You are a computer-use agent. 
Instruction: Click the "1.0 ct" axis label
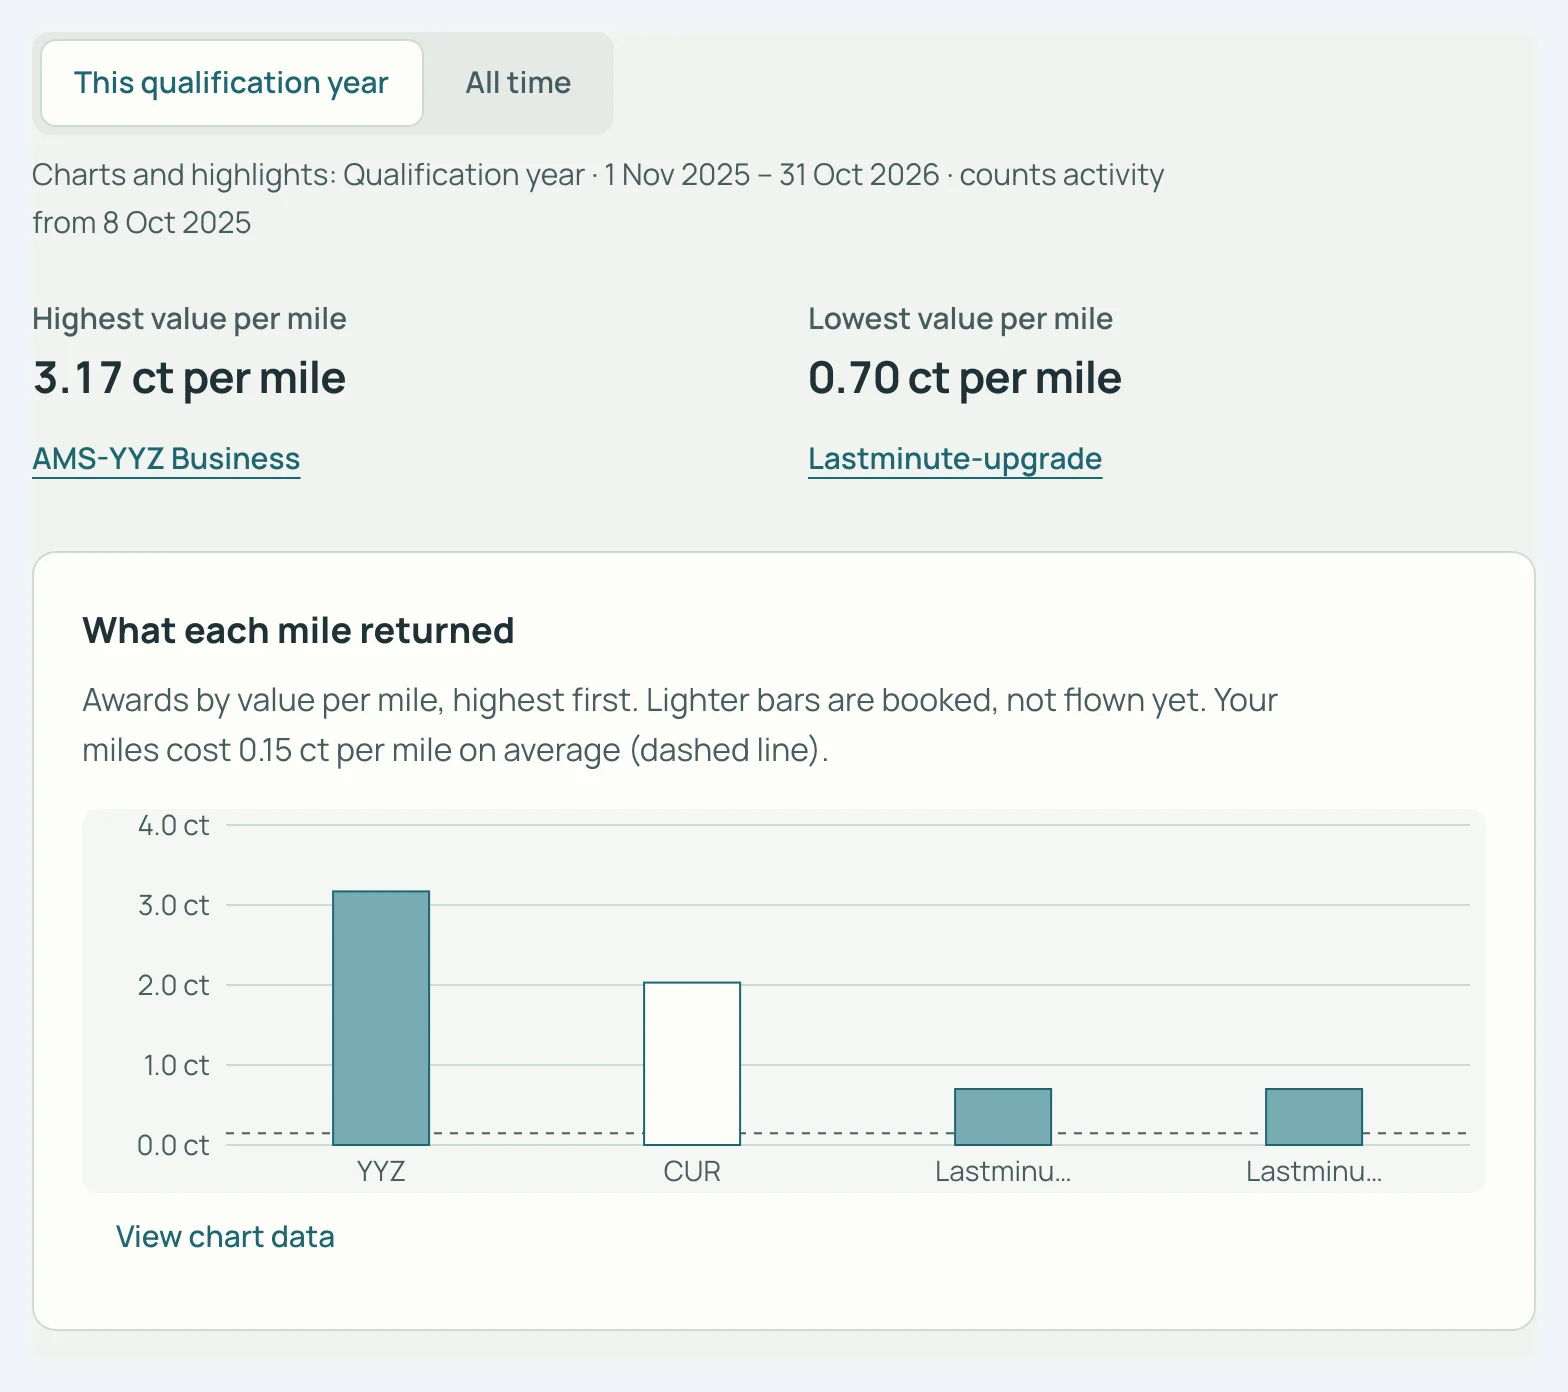click(176, 1065)
